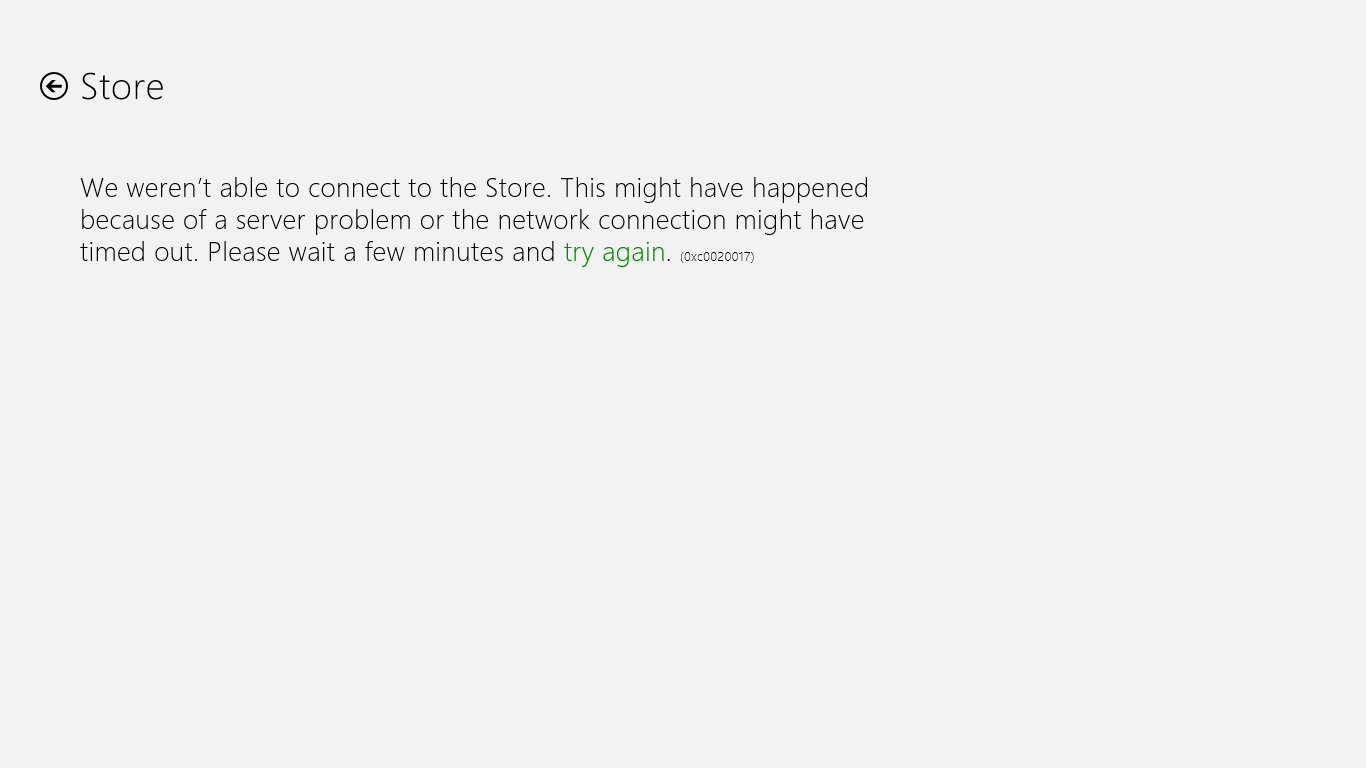Click the words "server problem" in the message
This screenshot has height=768, width=1366.
click(324, 220)
